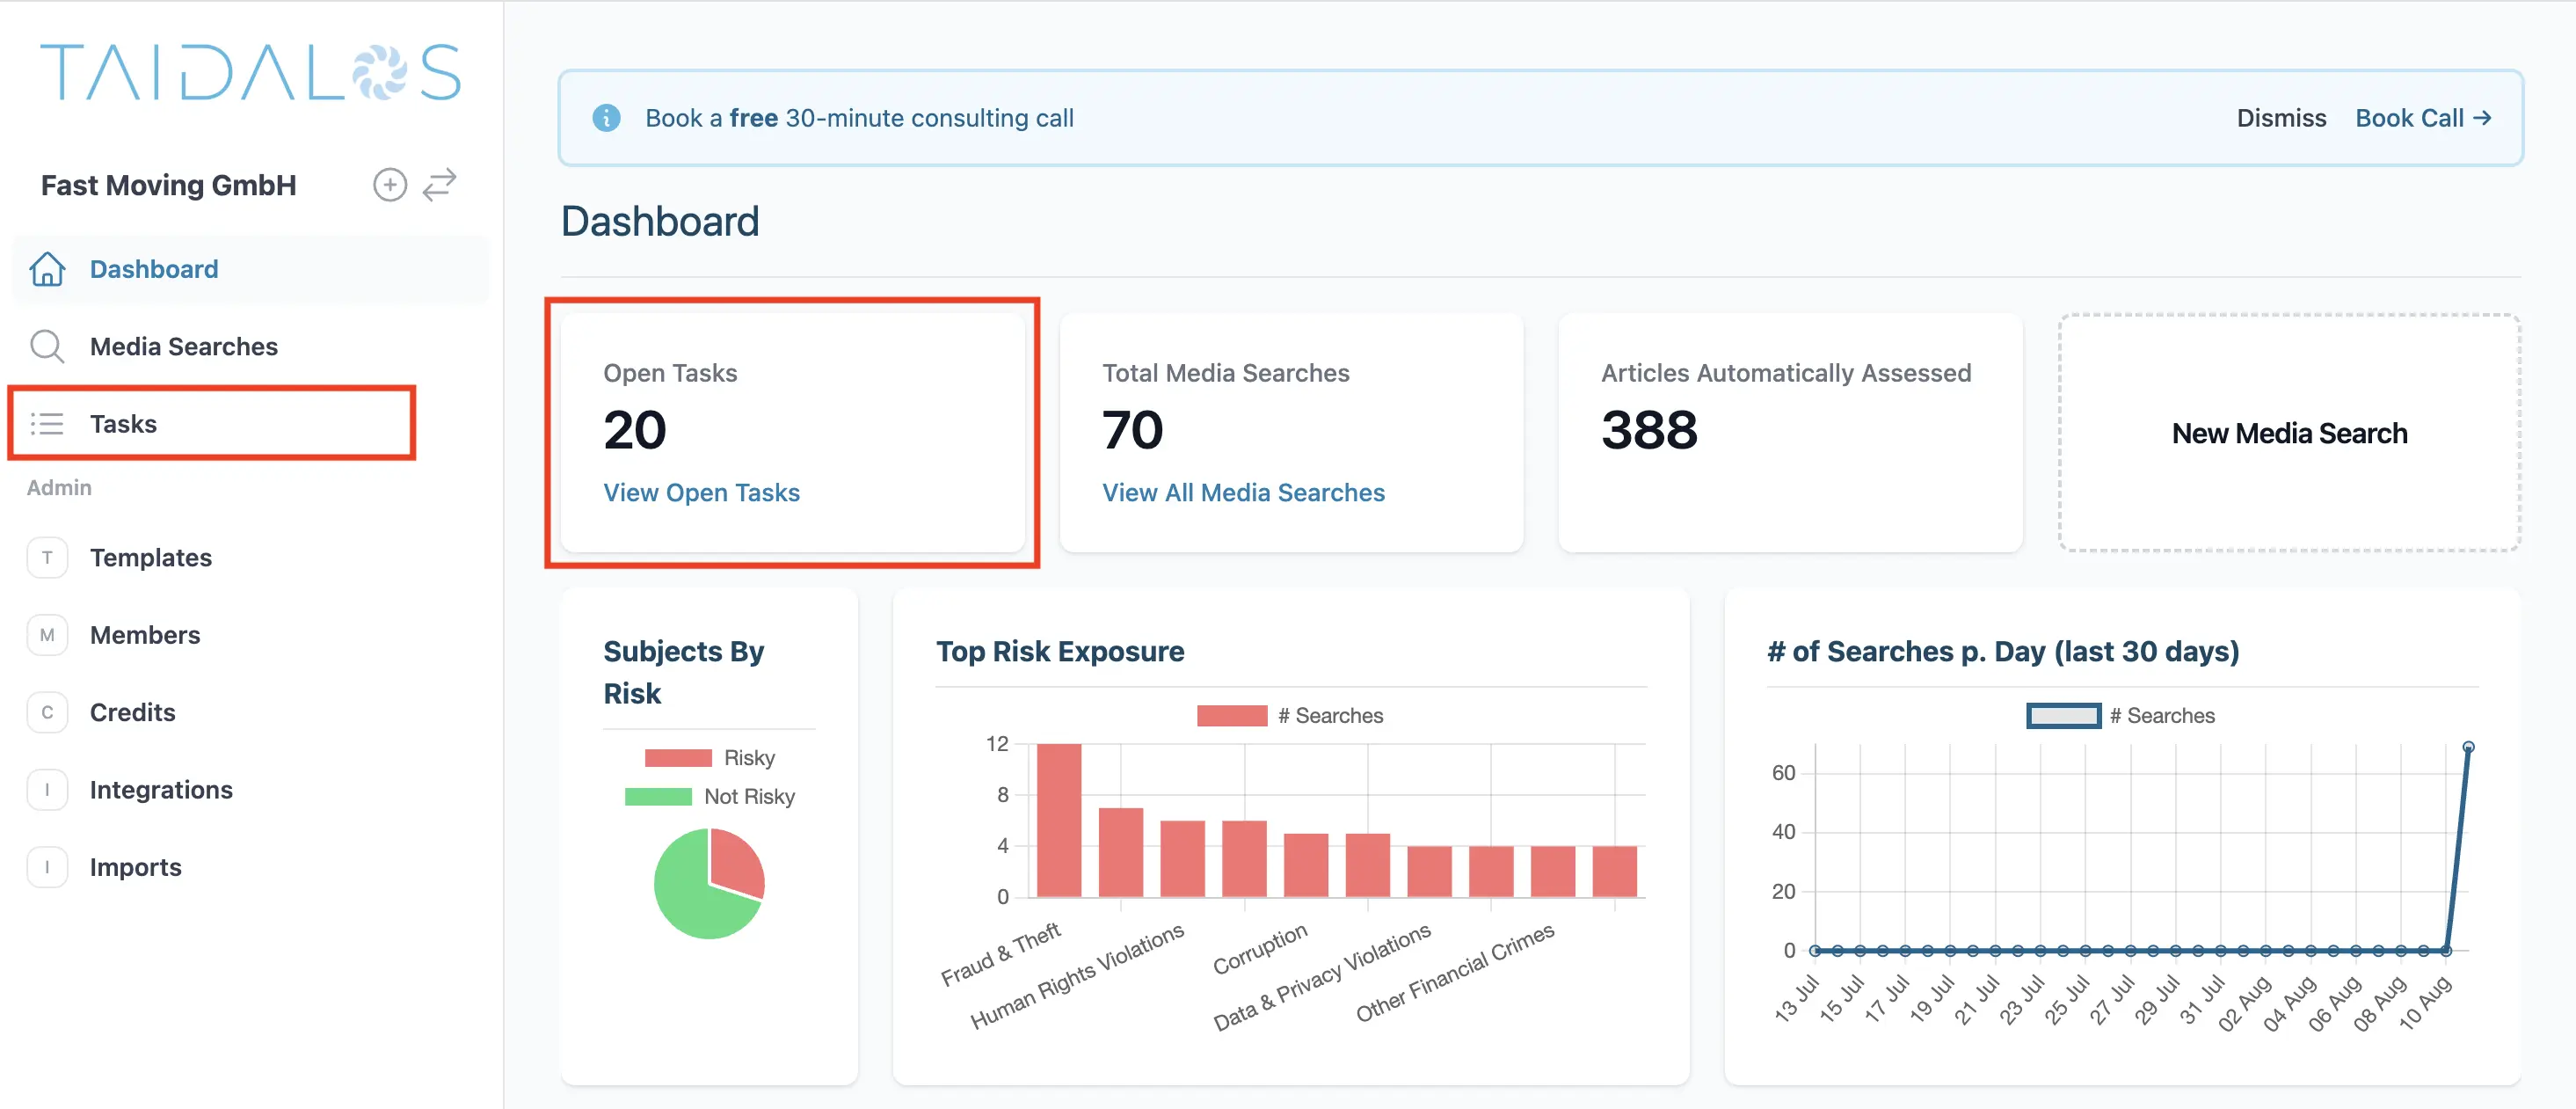Click the Credits C badge icon

pyautogui.click(x=47, y=713)
